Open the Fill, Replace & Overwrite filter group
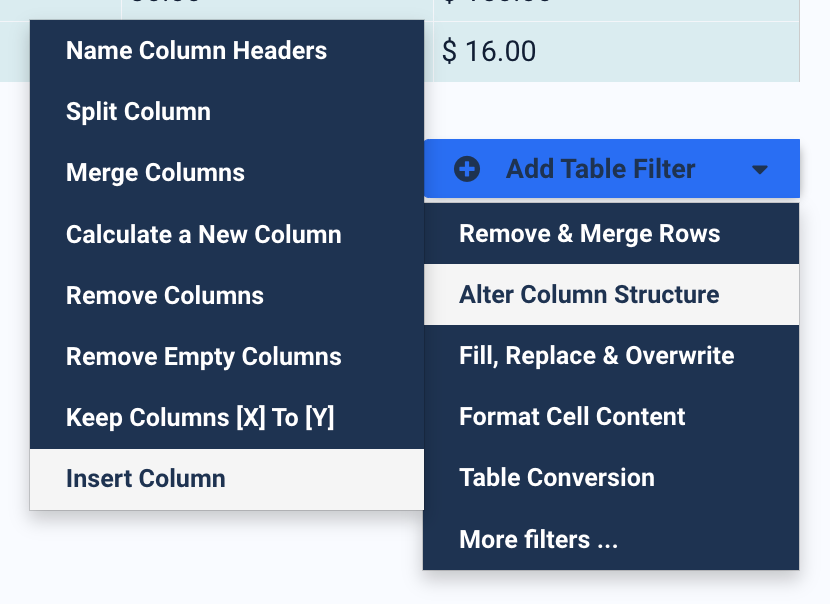The image size is (830, 604). [595, 355]
